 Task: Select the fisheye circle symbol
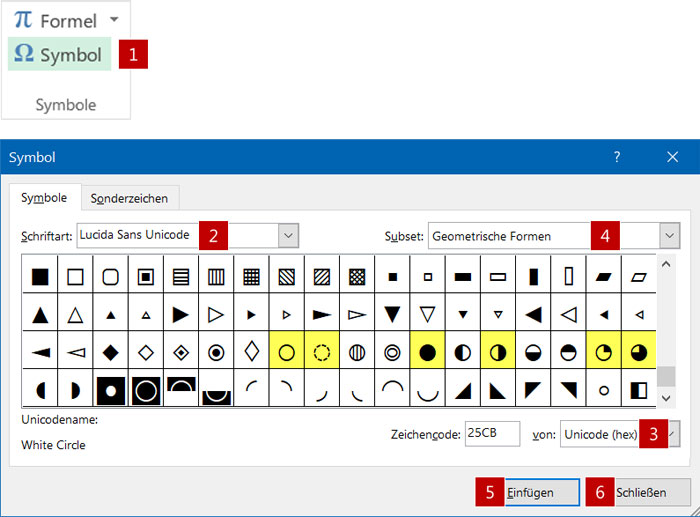pos(216,353)
